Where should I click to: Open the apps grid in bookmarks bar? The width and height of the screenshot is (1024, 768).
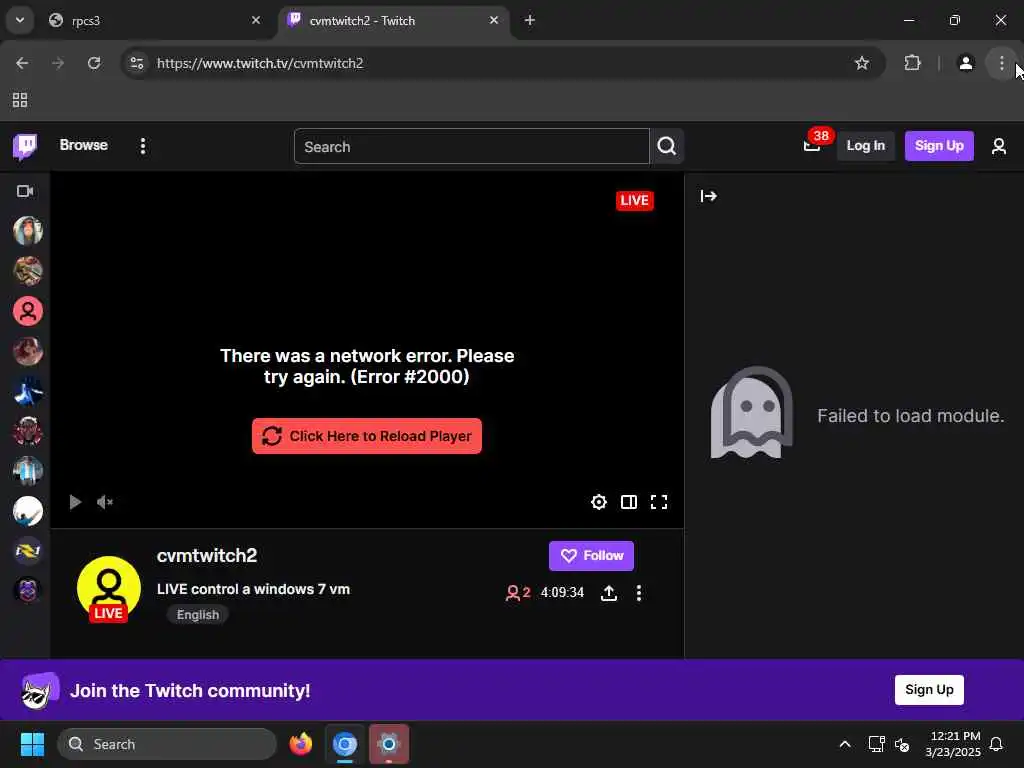click(x=20, y=100)
